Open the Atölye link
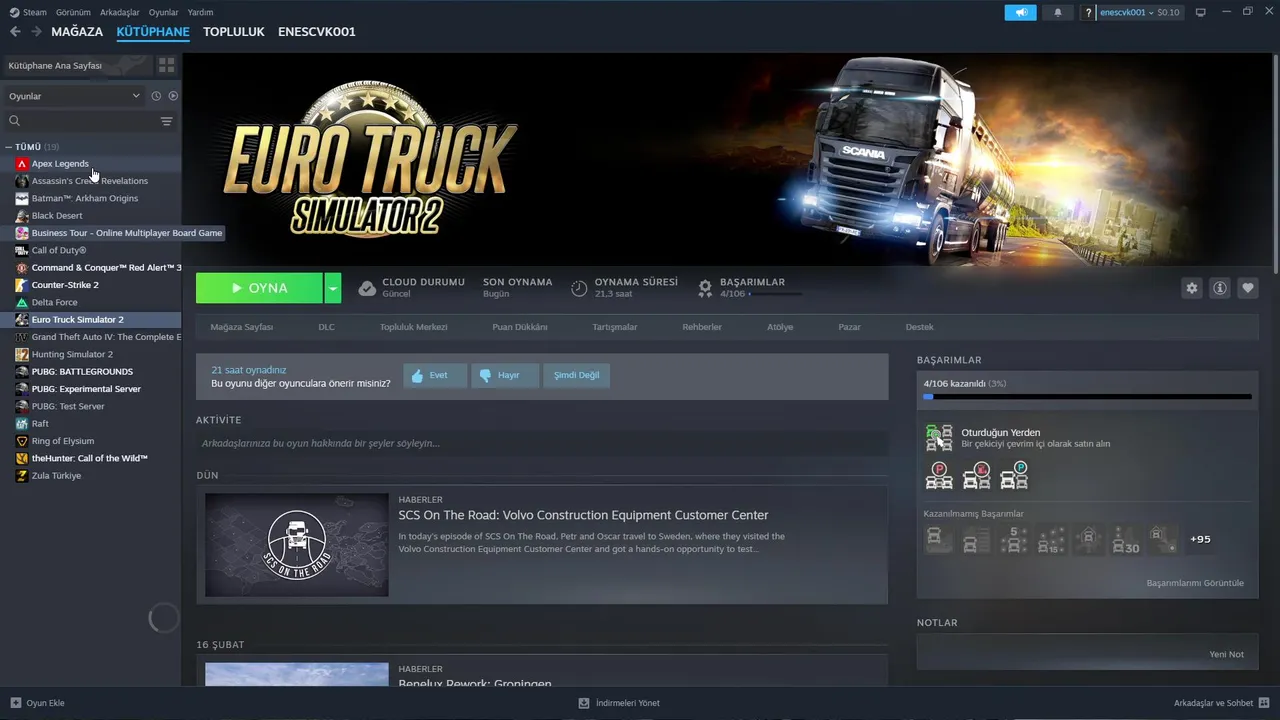This screenshot has height=720, width=1280. pos(780,327)
